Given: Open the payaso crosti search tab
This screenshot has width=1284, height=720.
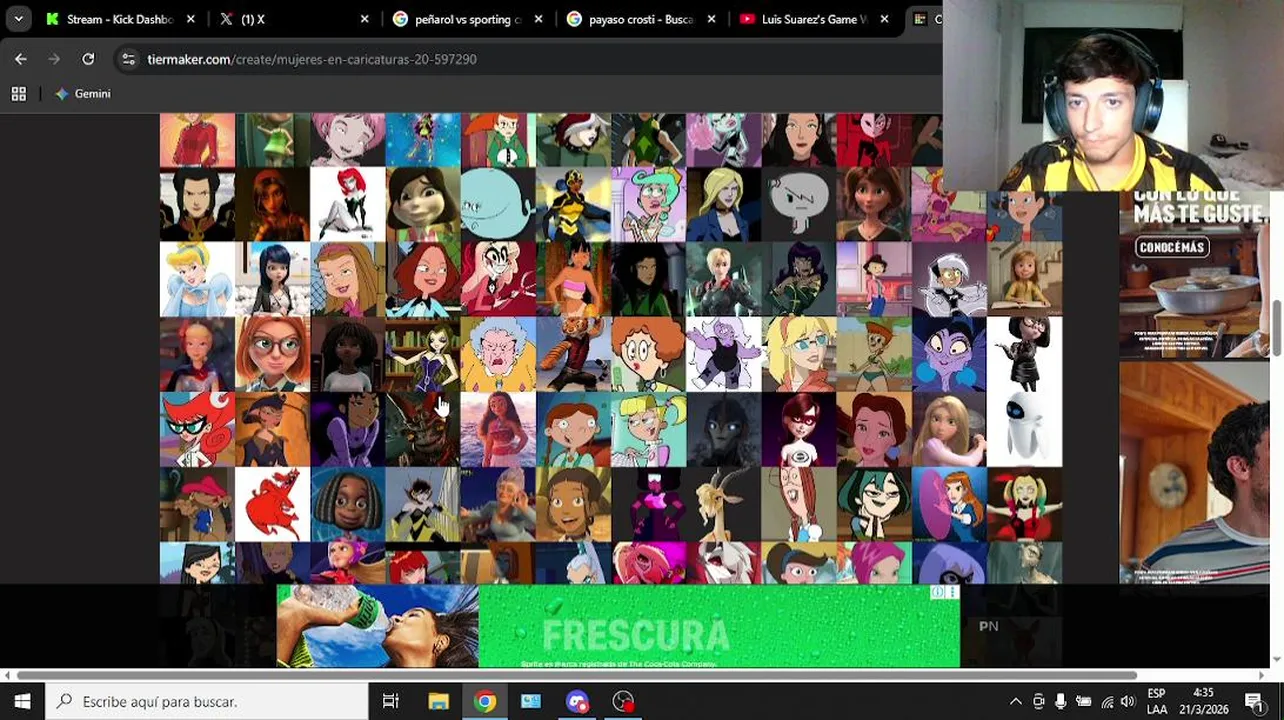Looking at the screenshot, I should coord(640,19).
